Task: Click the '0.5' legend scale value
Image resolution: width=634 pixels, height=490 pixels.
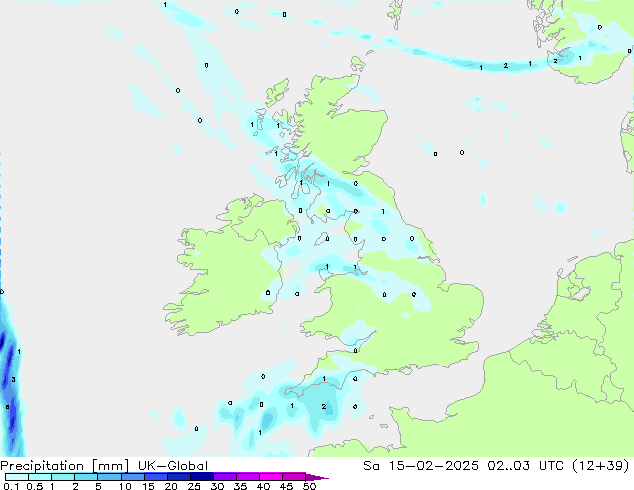Action: click(34, 486)
